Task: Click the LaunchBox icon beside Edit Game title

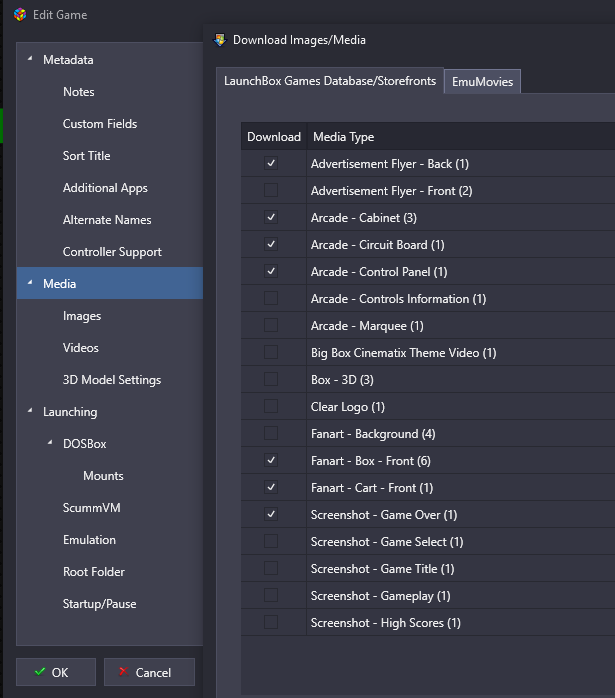Action: point(20,15)
